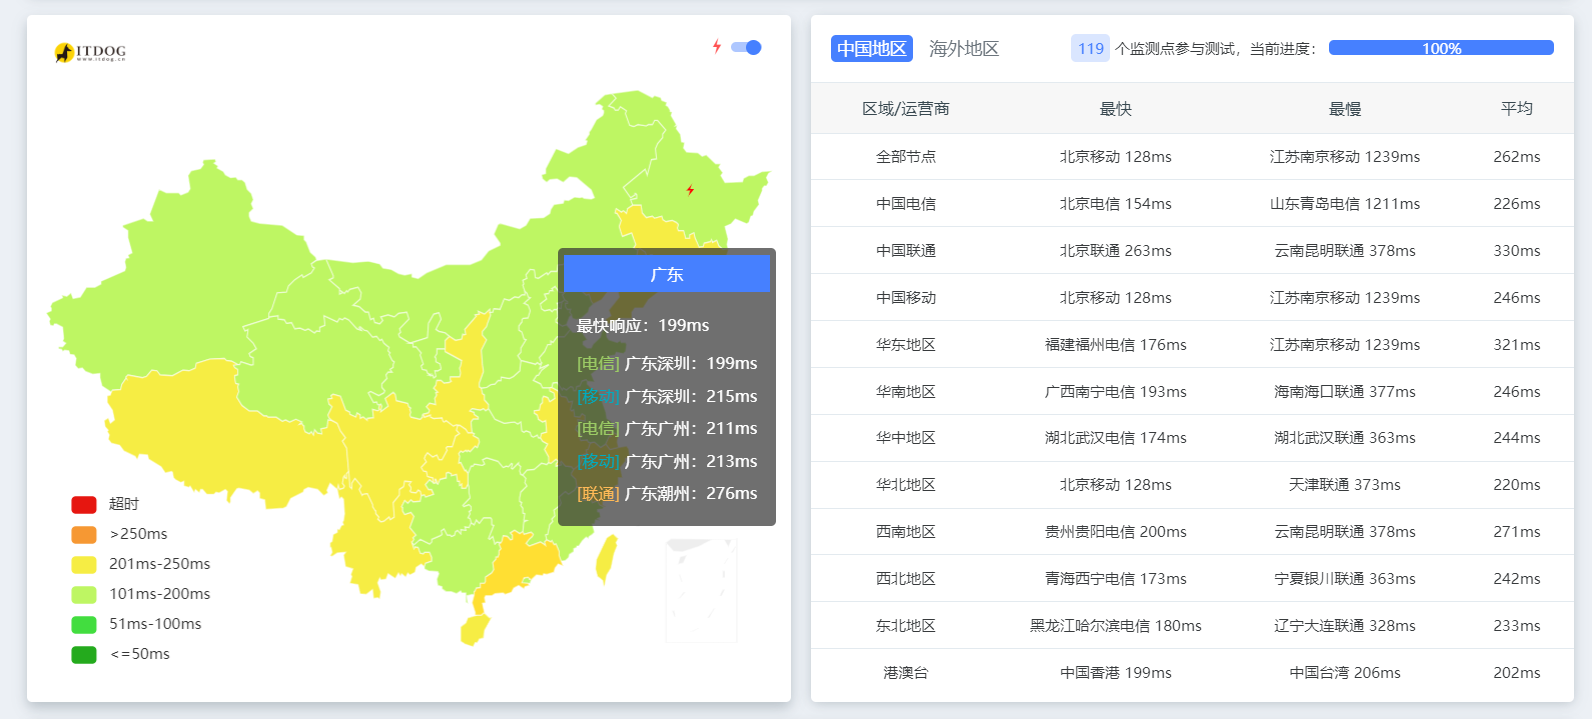
Task: Click the 中国电信 row label
Action: coord(905,203)
